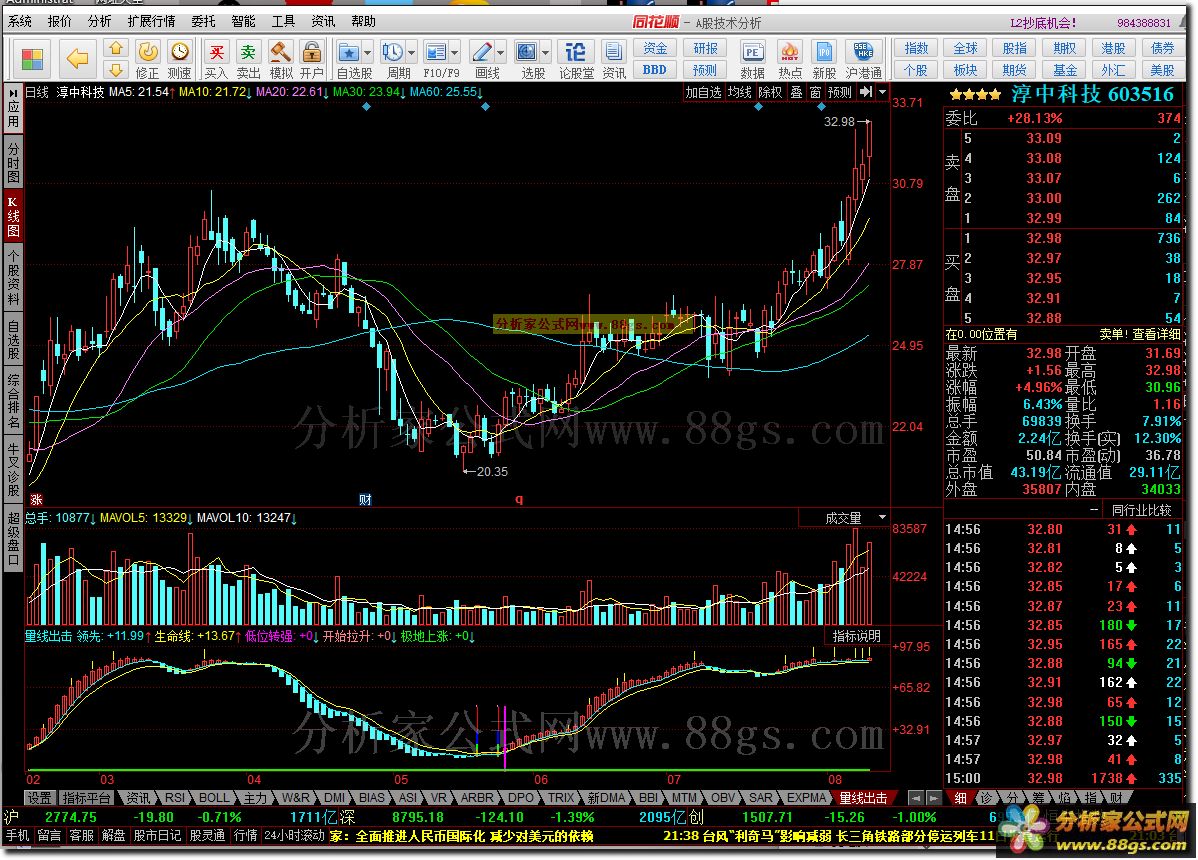Click the 资金 capital flow button
Image resolution: width=1198 pixels, height=860 pixels.
coord(655,48)
